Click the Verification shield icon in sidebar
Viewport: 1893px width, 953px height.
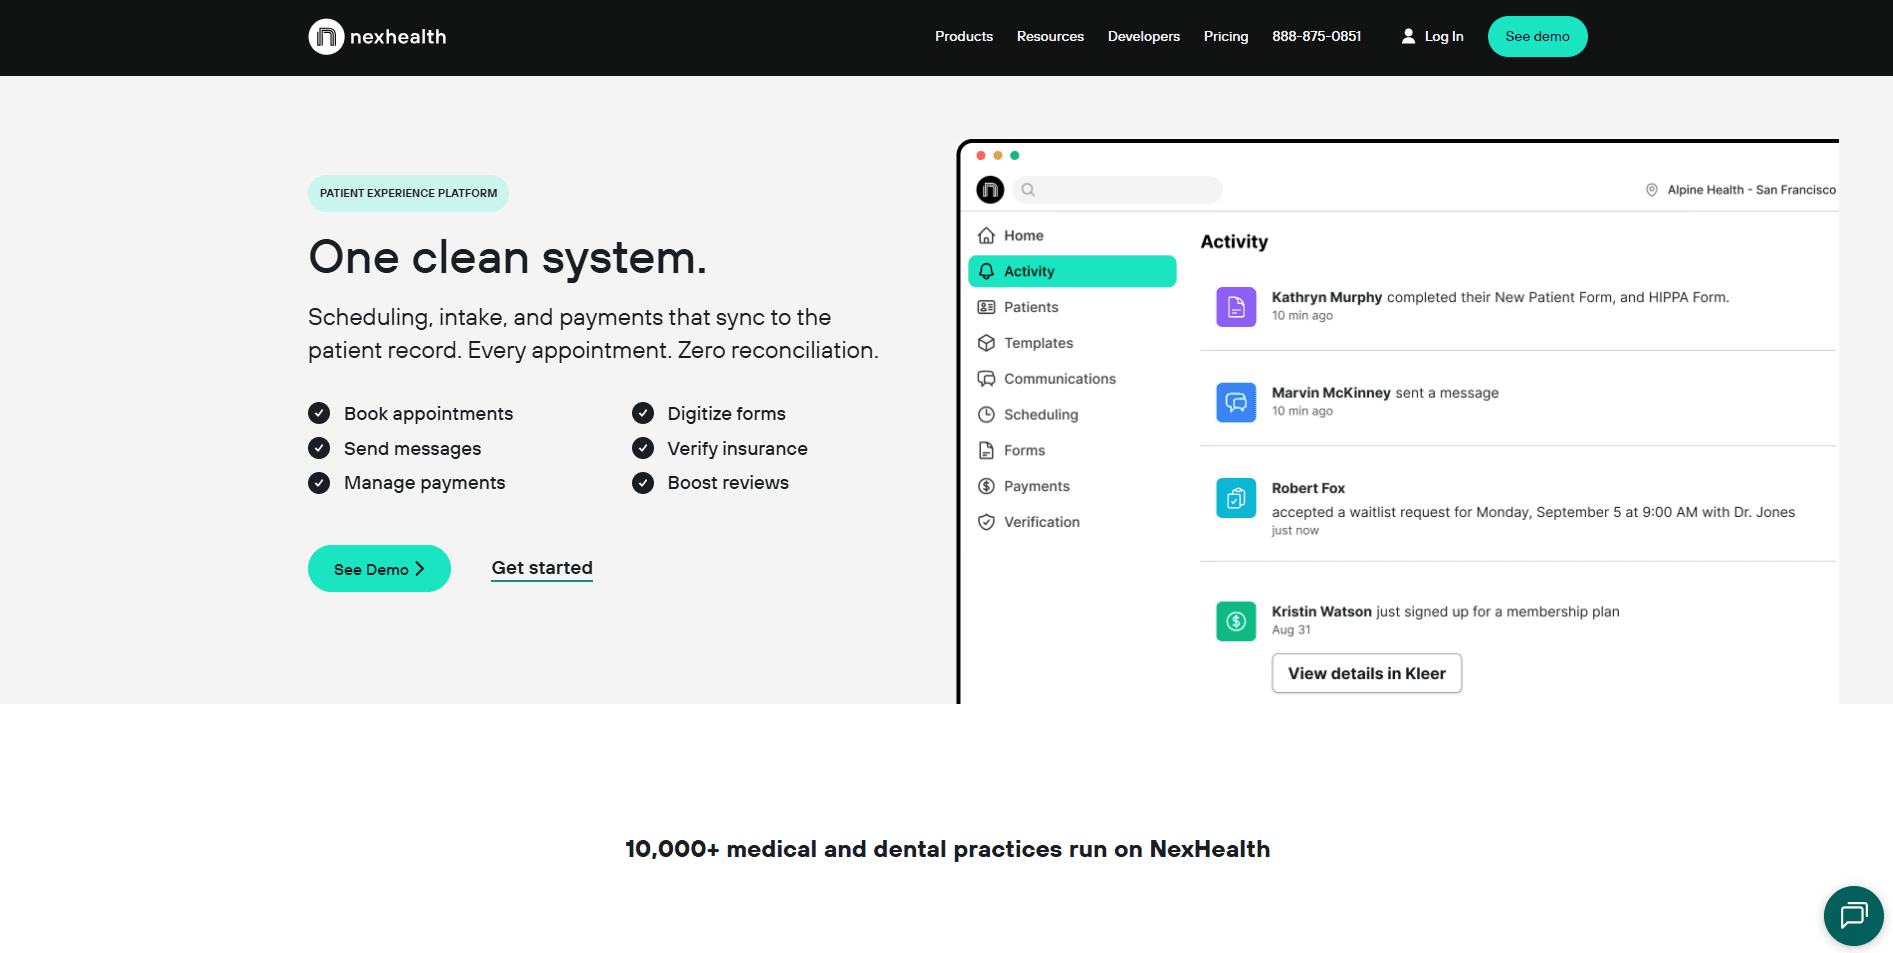986,522
